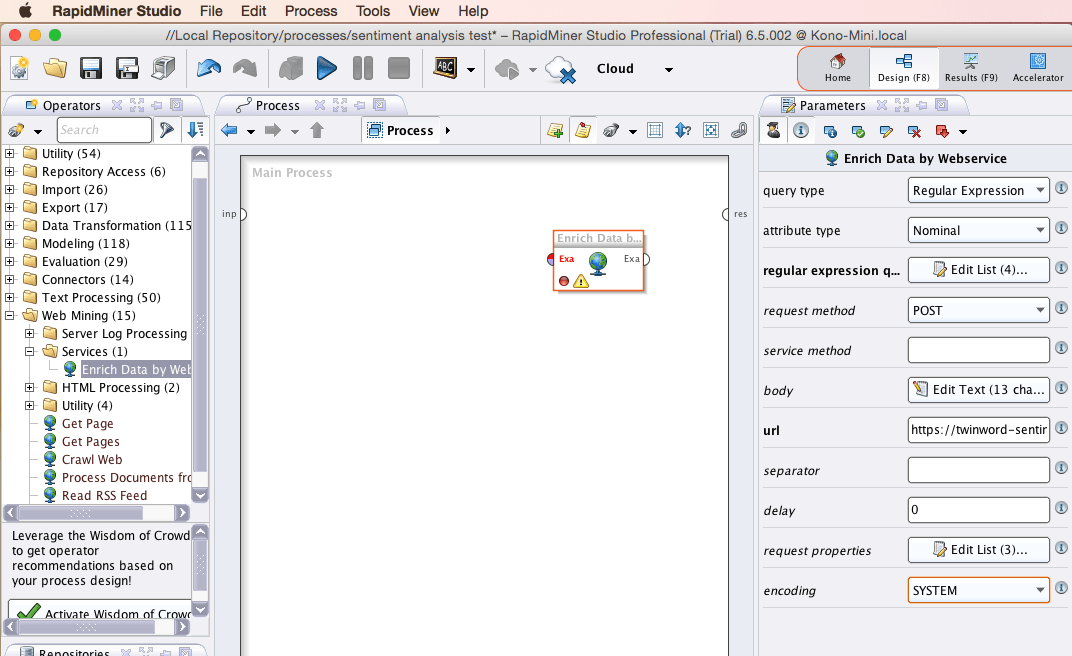
Task: Pause the running process
Action: (363, 68)
